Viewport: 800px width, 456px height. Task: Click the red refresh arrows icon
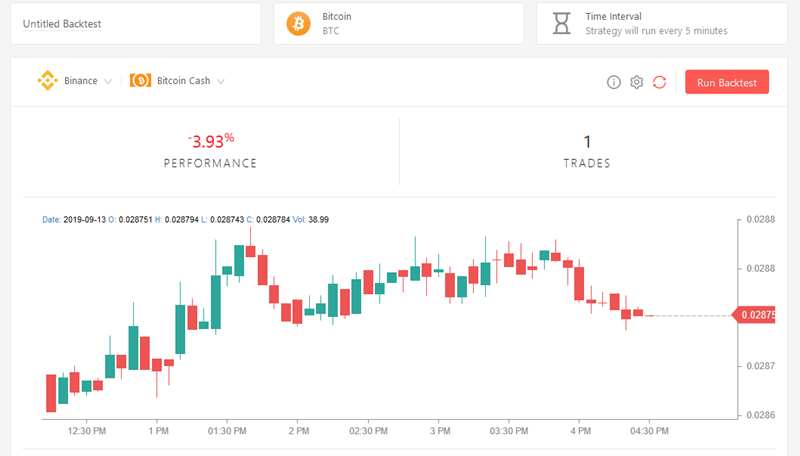point(659,82)
